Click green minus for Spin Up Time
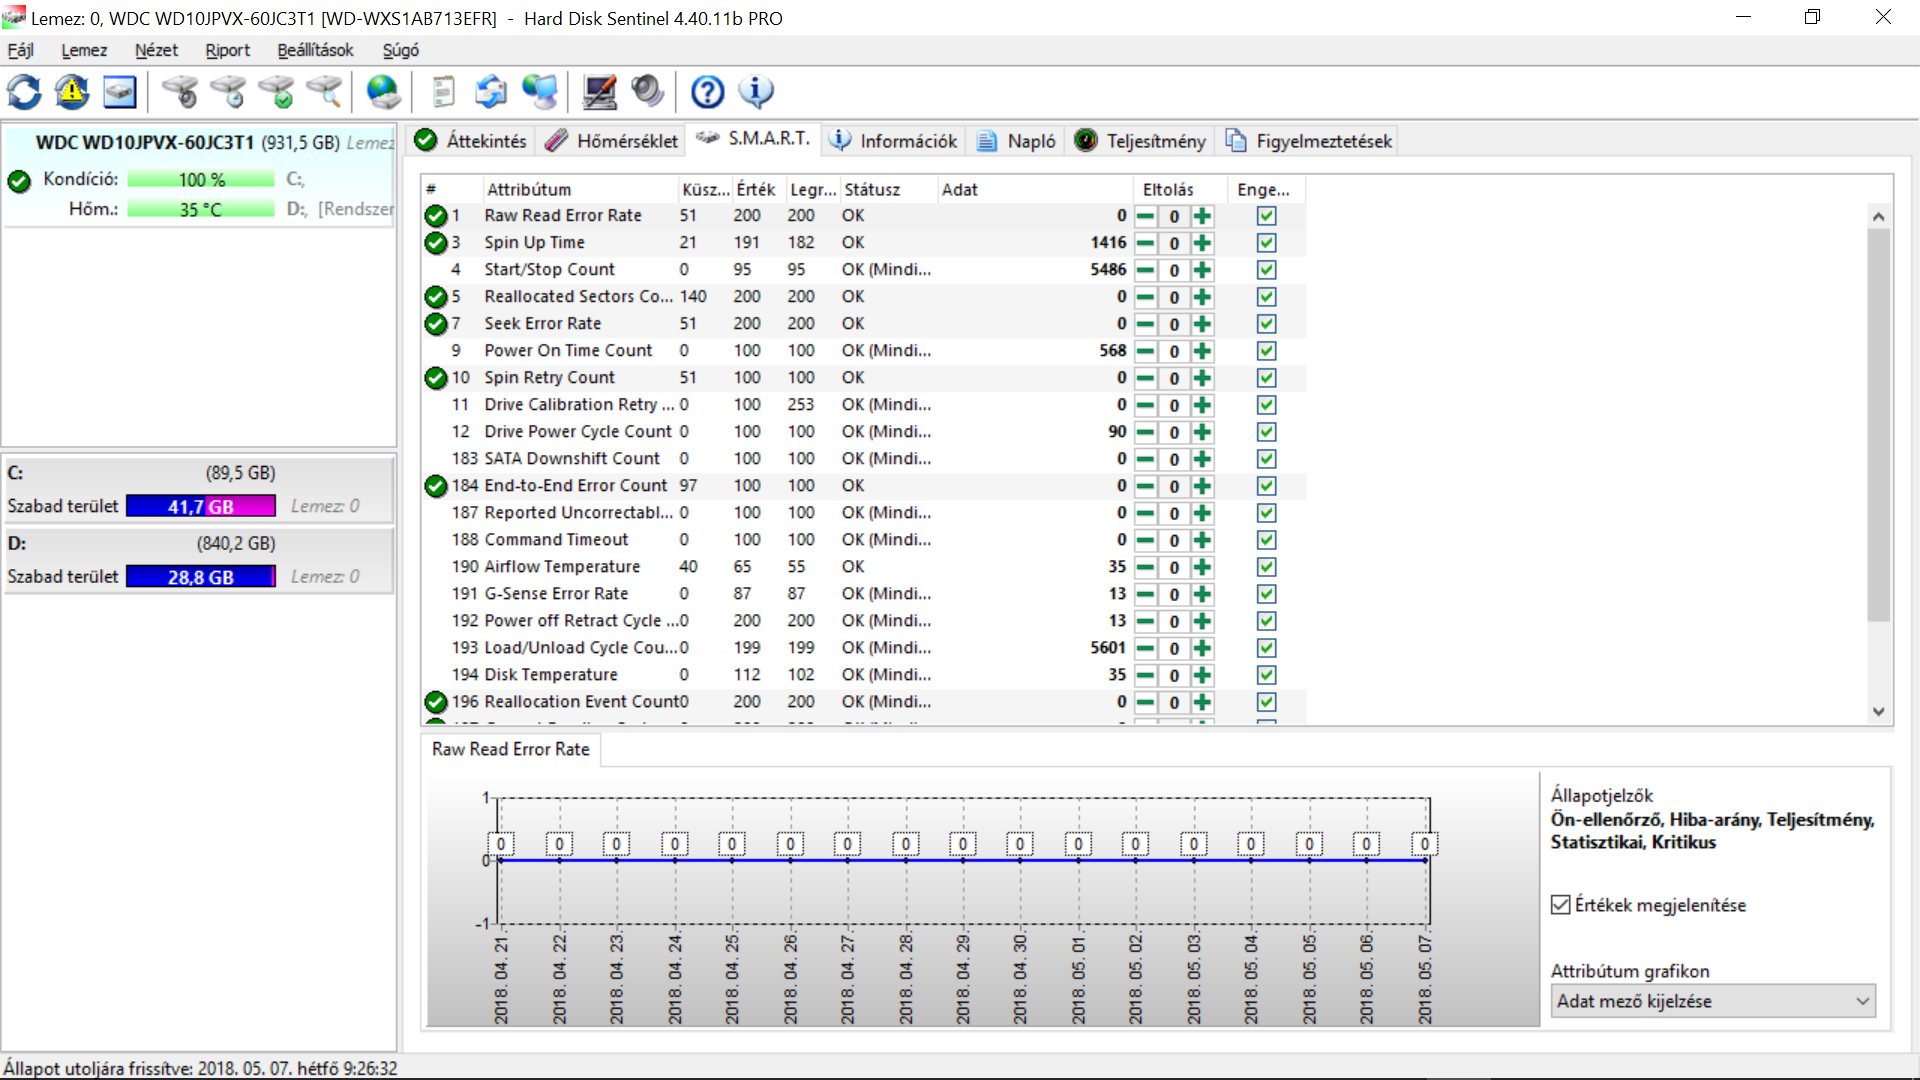Screen dimensions: 1920x1080 coord(1146,243)
